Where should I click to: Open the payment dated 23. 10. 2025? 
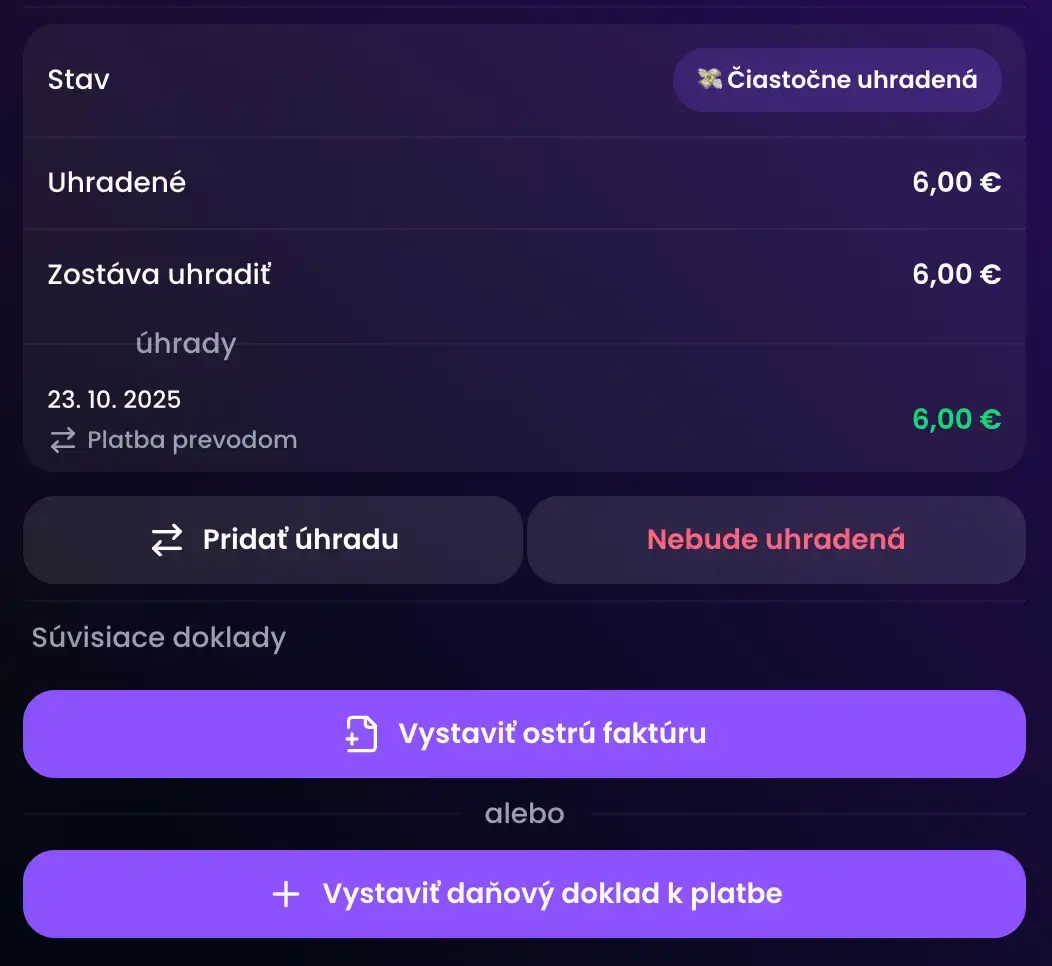coord(114,400)
